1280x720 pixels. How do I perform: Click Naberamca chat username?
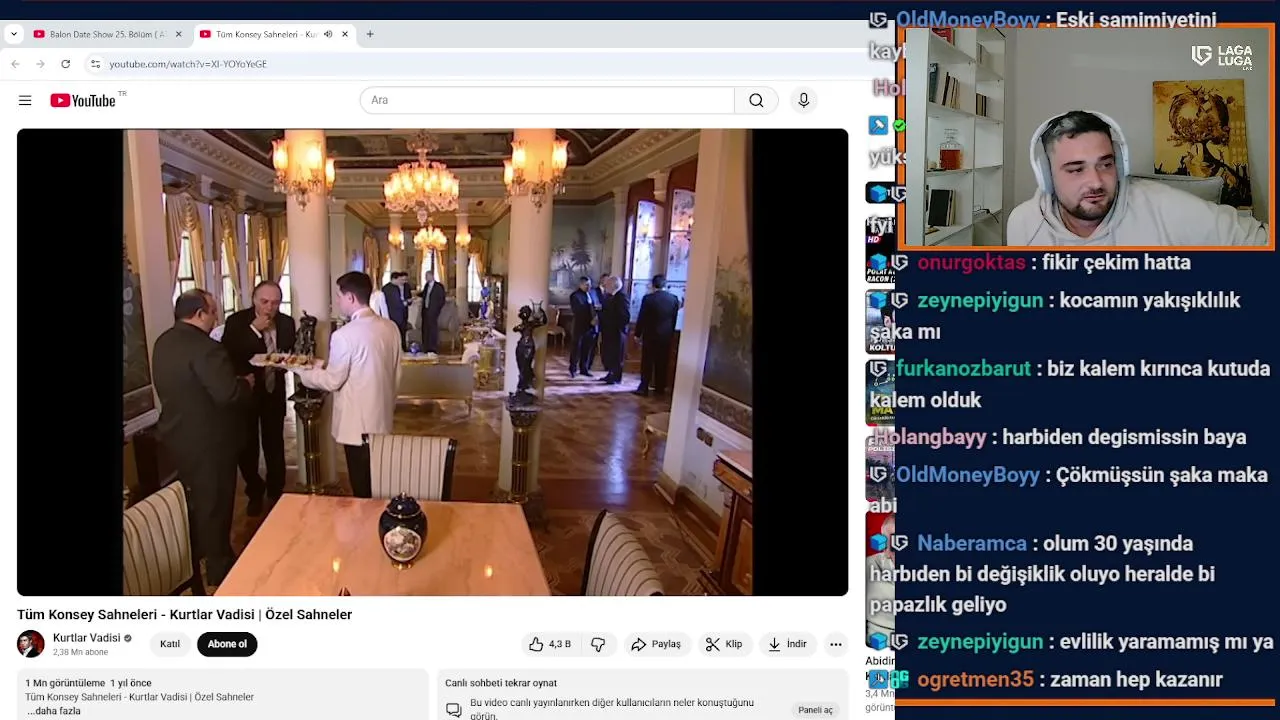972,544
